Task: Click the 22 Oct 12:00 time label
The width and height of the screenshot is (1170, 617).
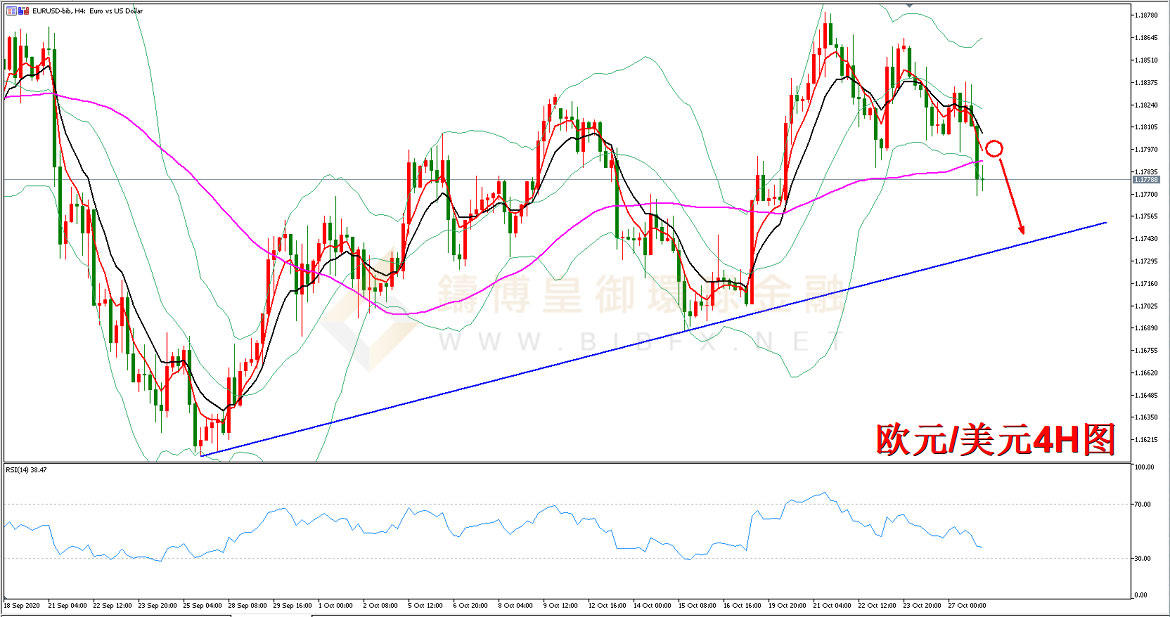Action: pos(877,605)
